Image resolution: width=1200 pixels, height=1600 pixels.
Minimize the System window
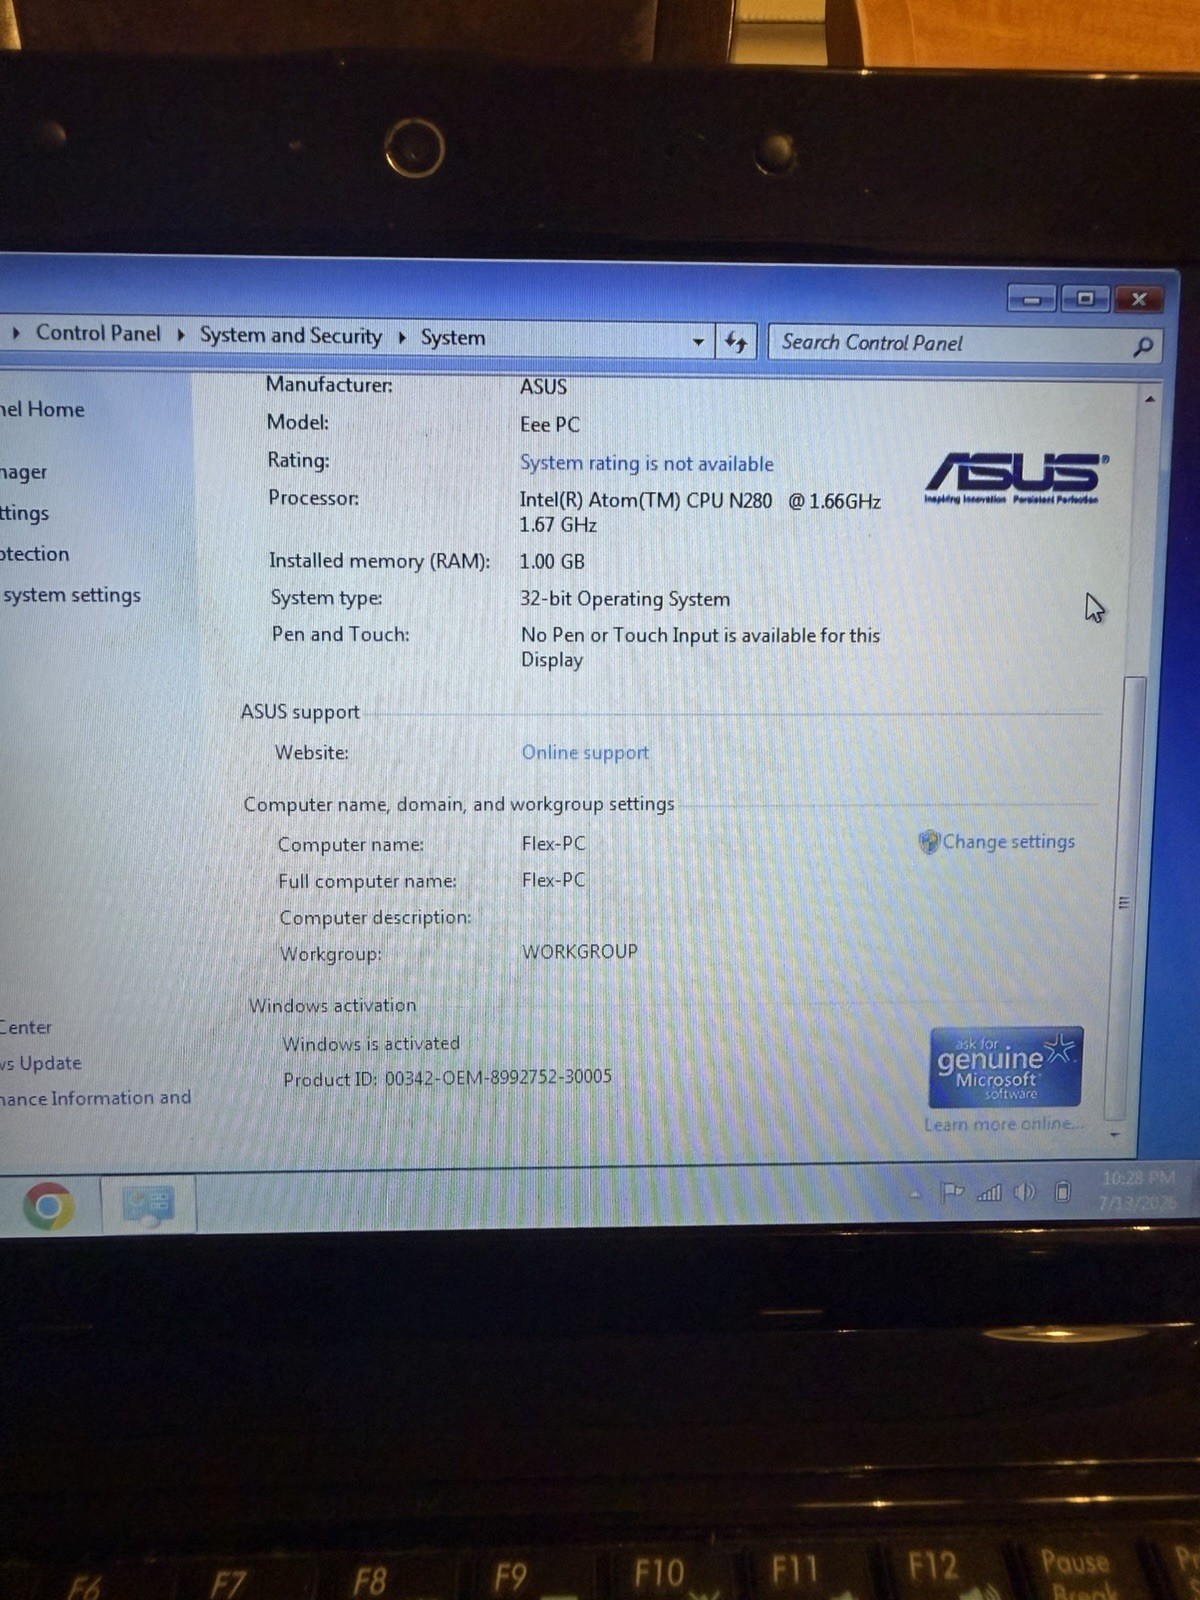[1031, 299]
